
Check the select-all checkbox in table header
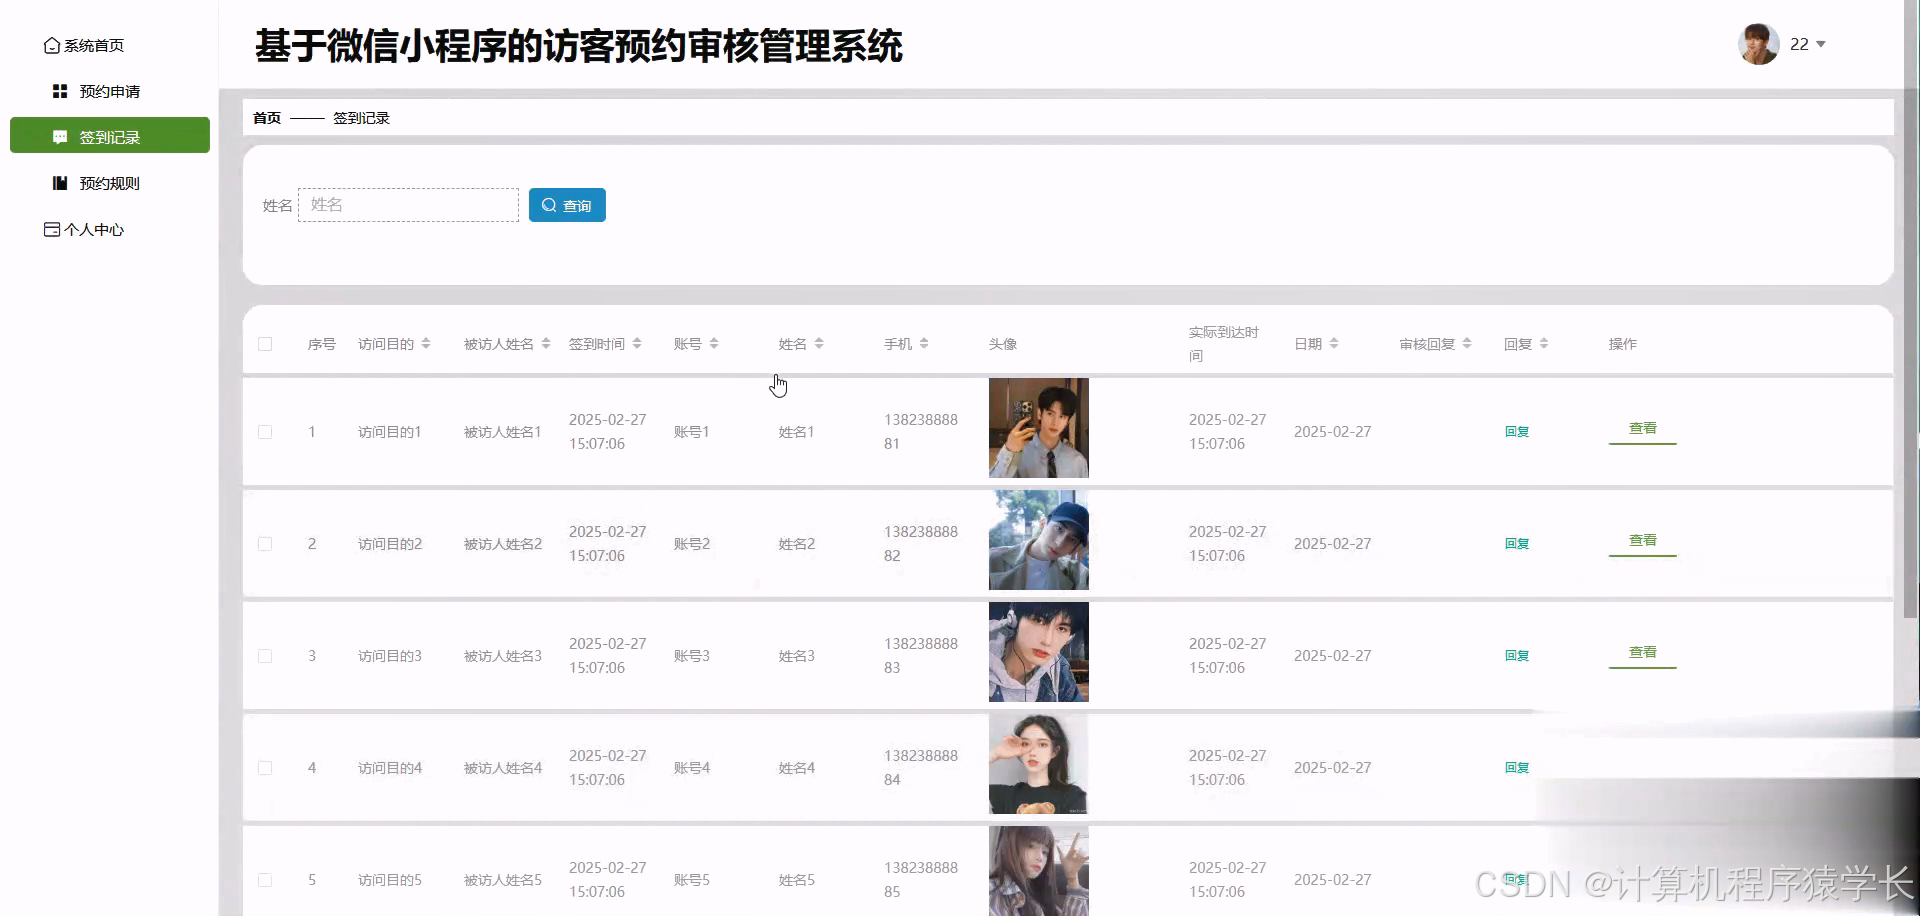click(x=265, y=343)
